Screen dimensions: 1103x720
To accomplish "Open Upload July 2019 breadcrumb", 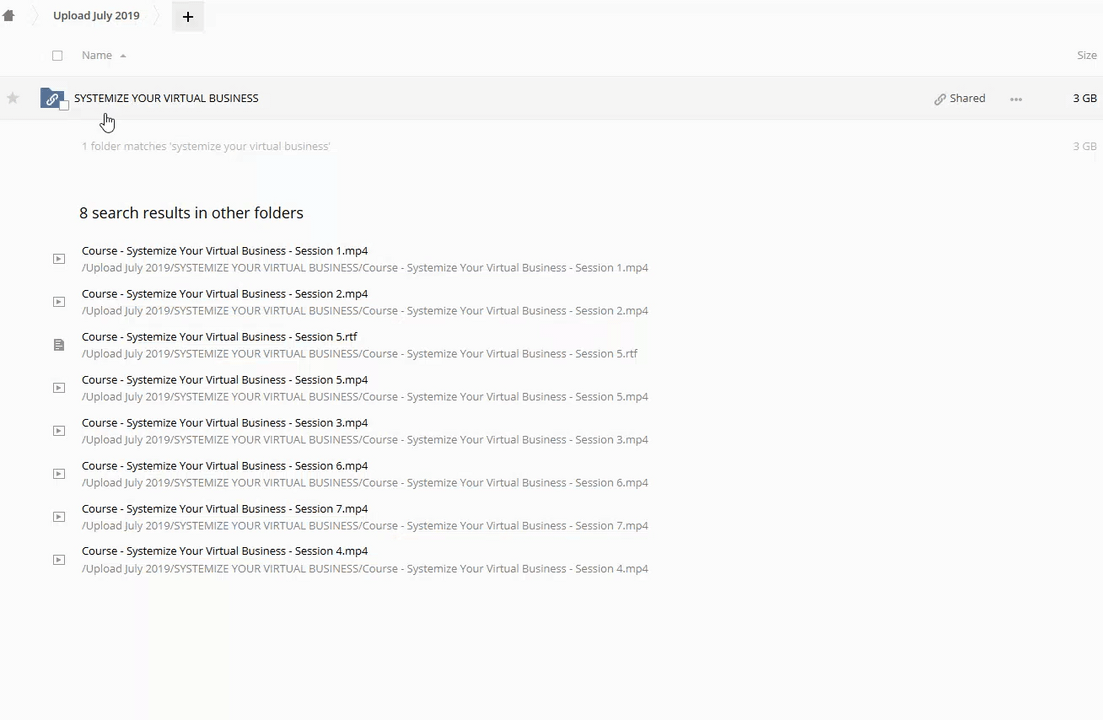I will click(96, 16).
